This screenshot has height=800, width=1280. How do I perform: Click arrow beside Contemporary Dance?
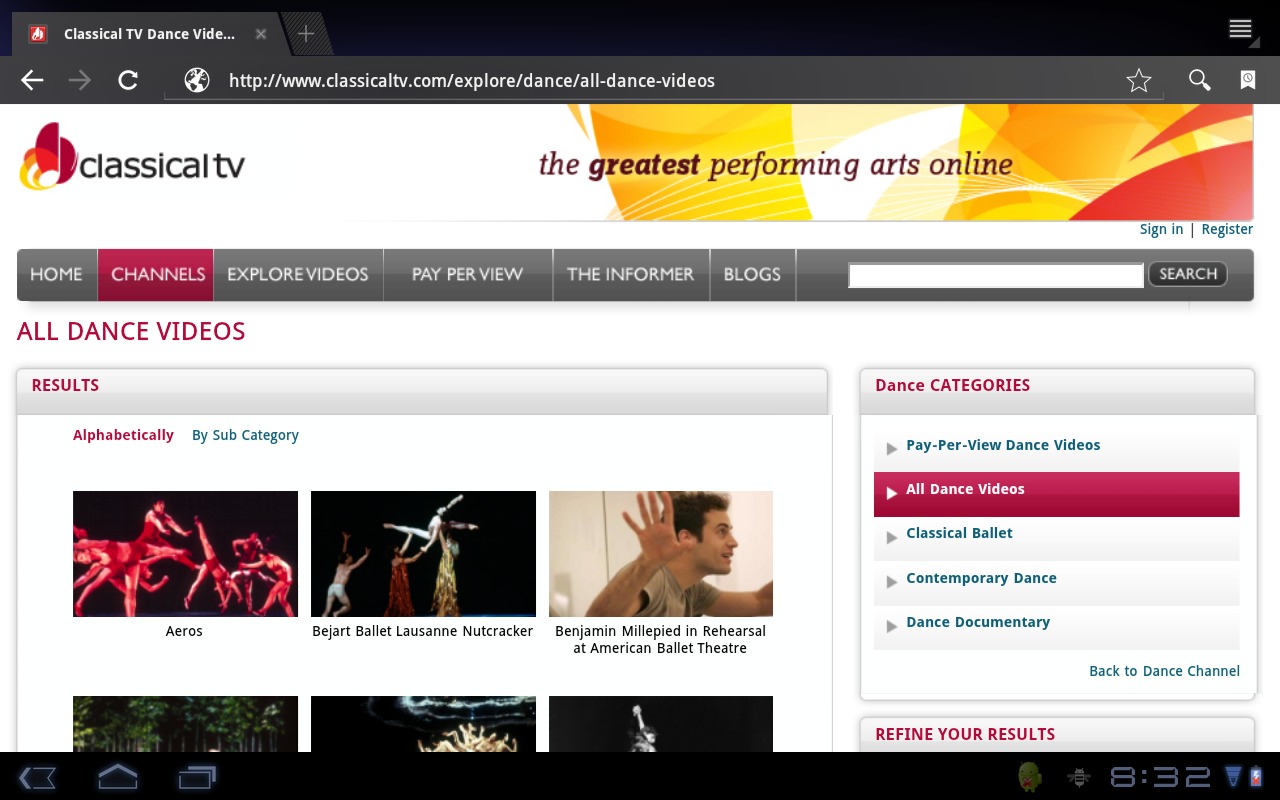coord(891,581)
